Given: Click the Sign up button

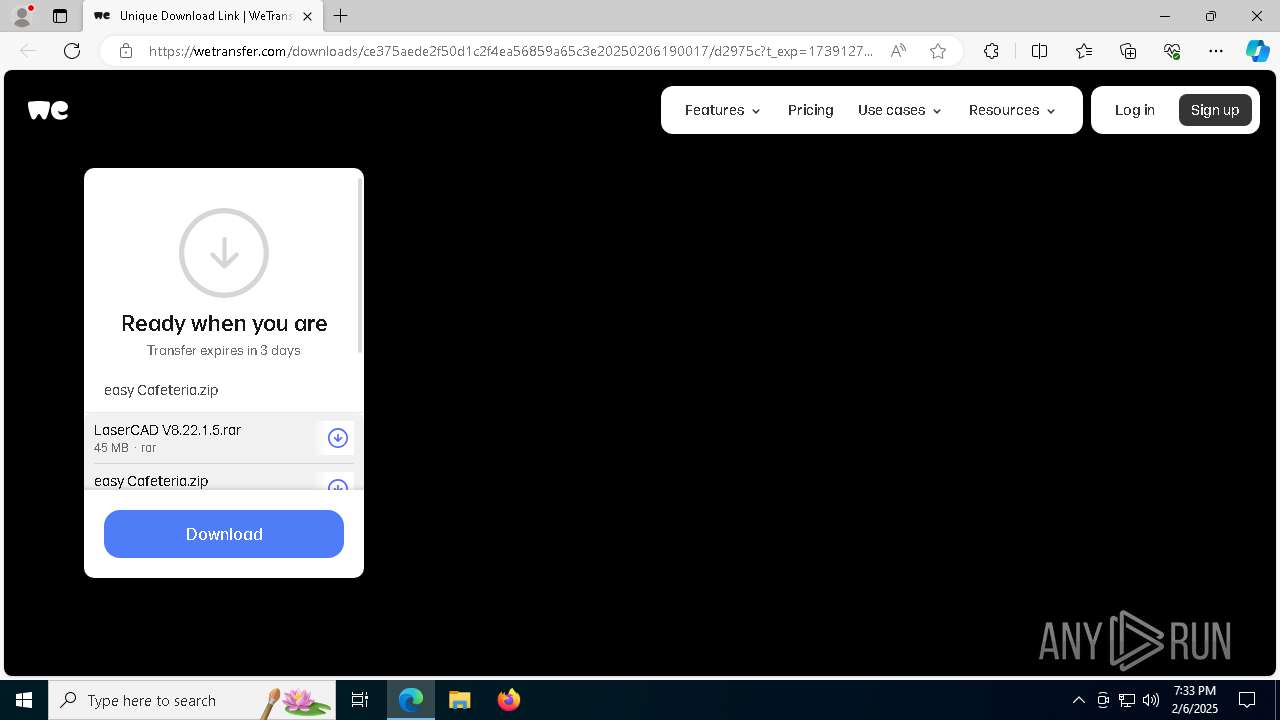Looking at the screenshot, I should pos(1215,110).
